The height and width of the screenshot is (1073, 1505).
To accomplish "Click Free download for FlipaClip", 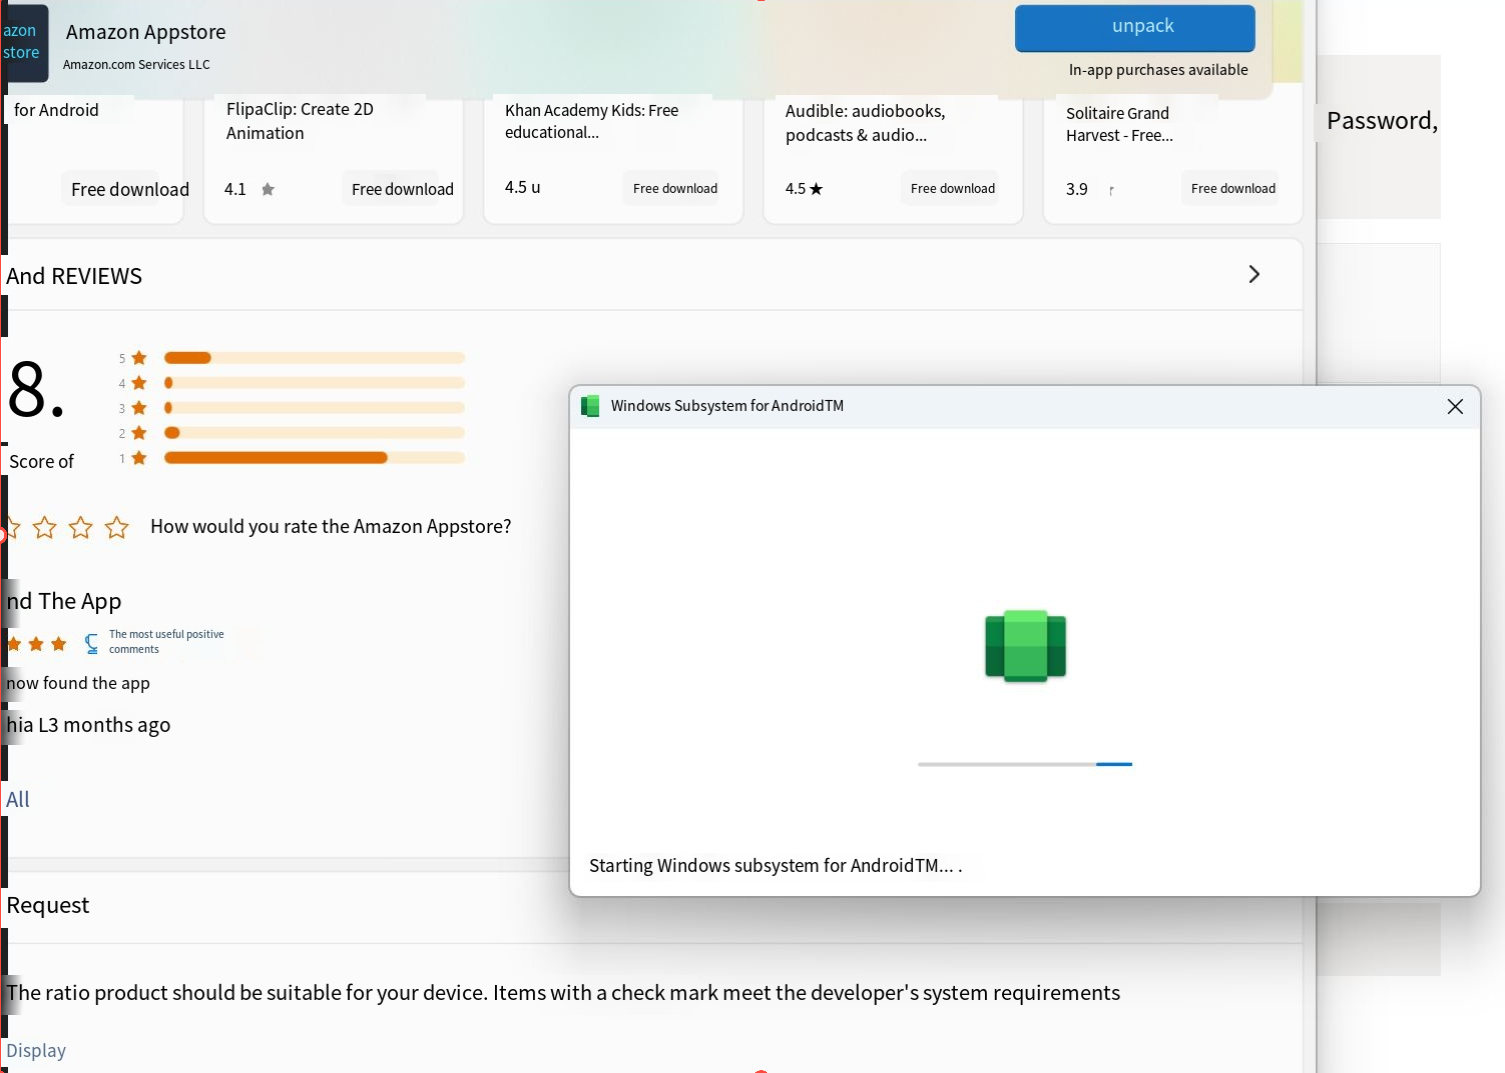I will point(402,189).
